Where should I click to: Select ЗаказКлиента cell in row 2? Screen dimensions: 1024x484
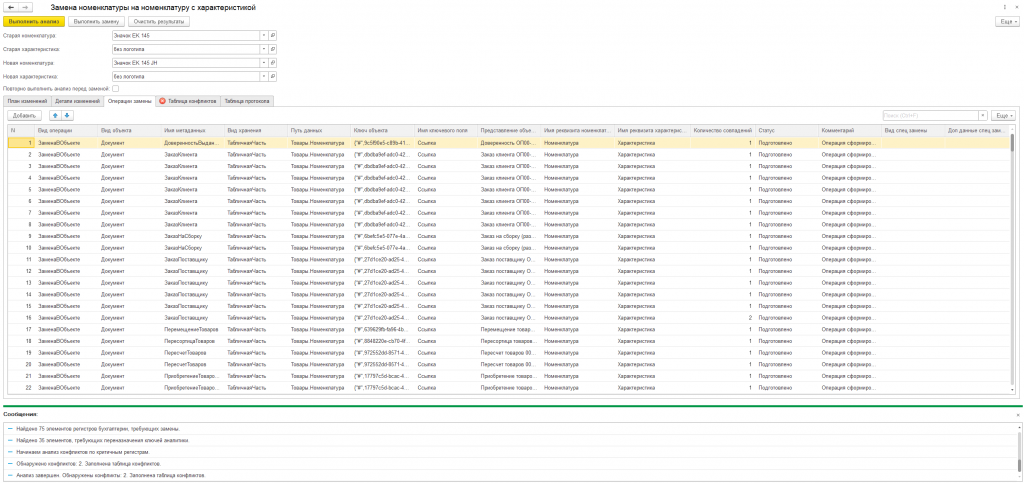(x=192, y=153)
